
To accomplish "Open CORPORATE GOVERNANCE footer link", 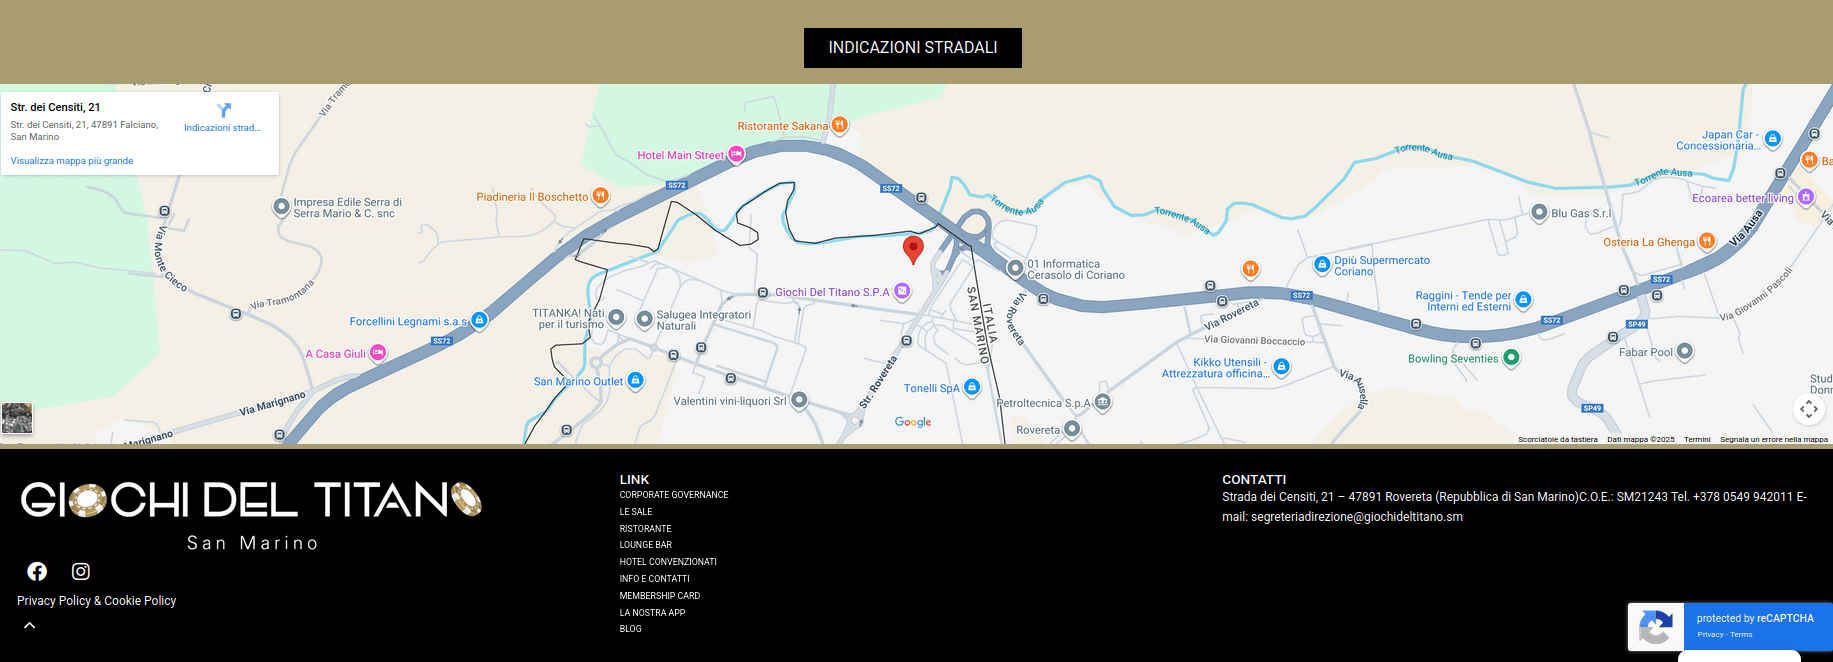I will click(x=673, y=495).
